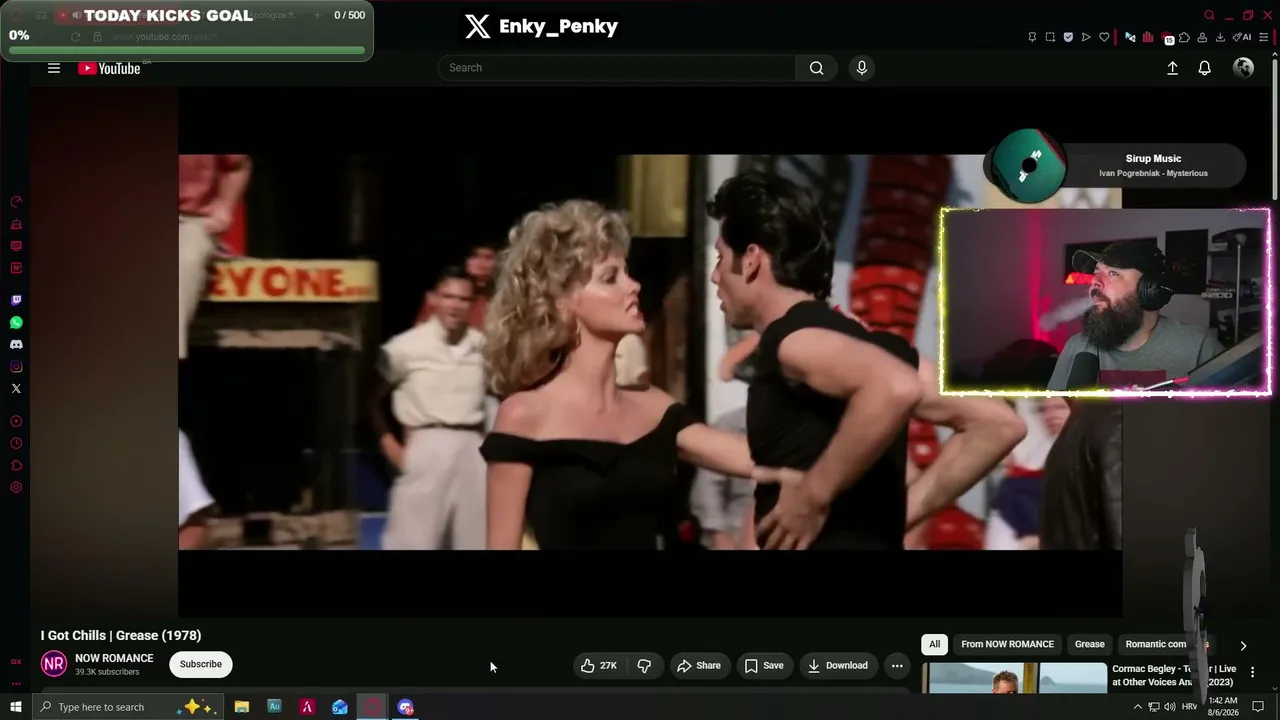Open Discord in the browser sidebar
This screenshot has height=720, width=1280.
pos(16,344)
